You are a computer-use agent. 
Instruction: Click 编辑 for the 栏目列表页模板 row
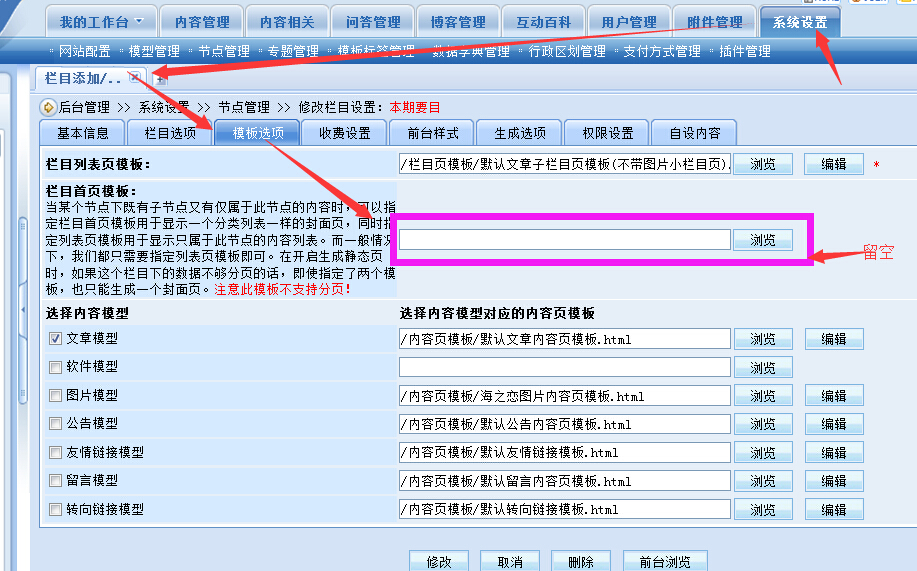pos(833,164)
